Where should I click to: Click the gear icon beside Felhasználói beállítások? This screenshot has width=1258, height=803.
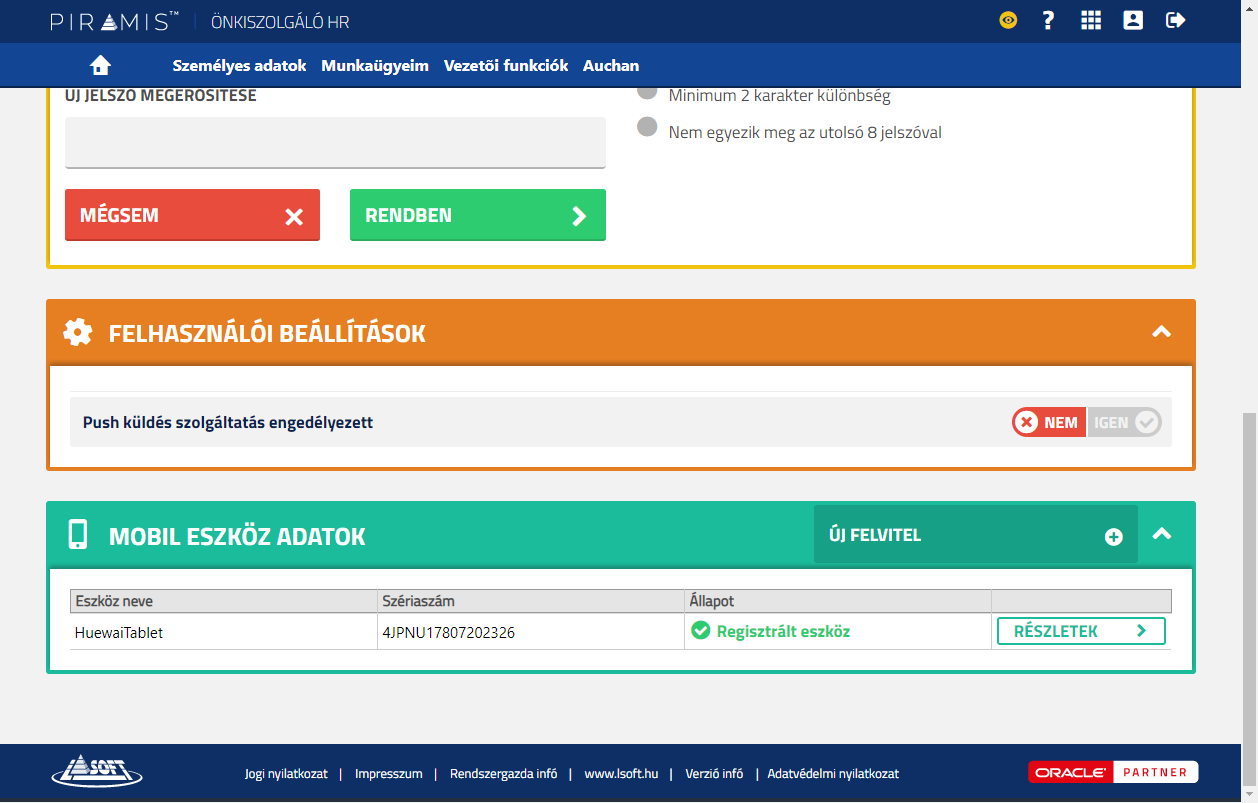(x=78, y=333)
